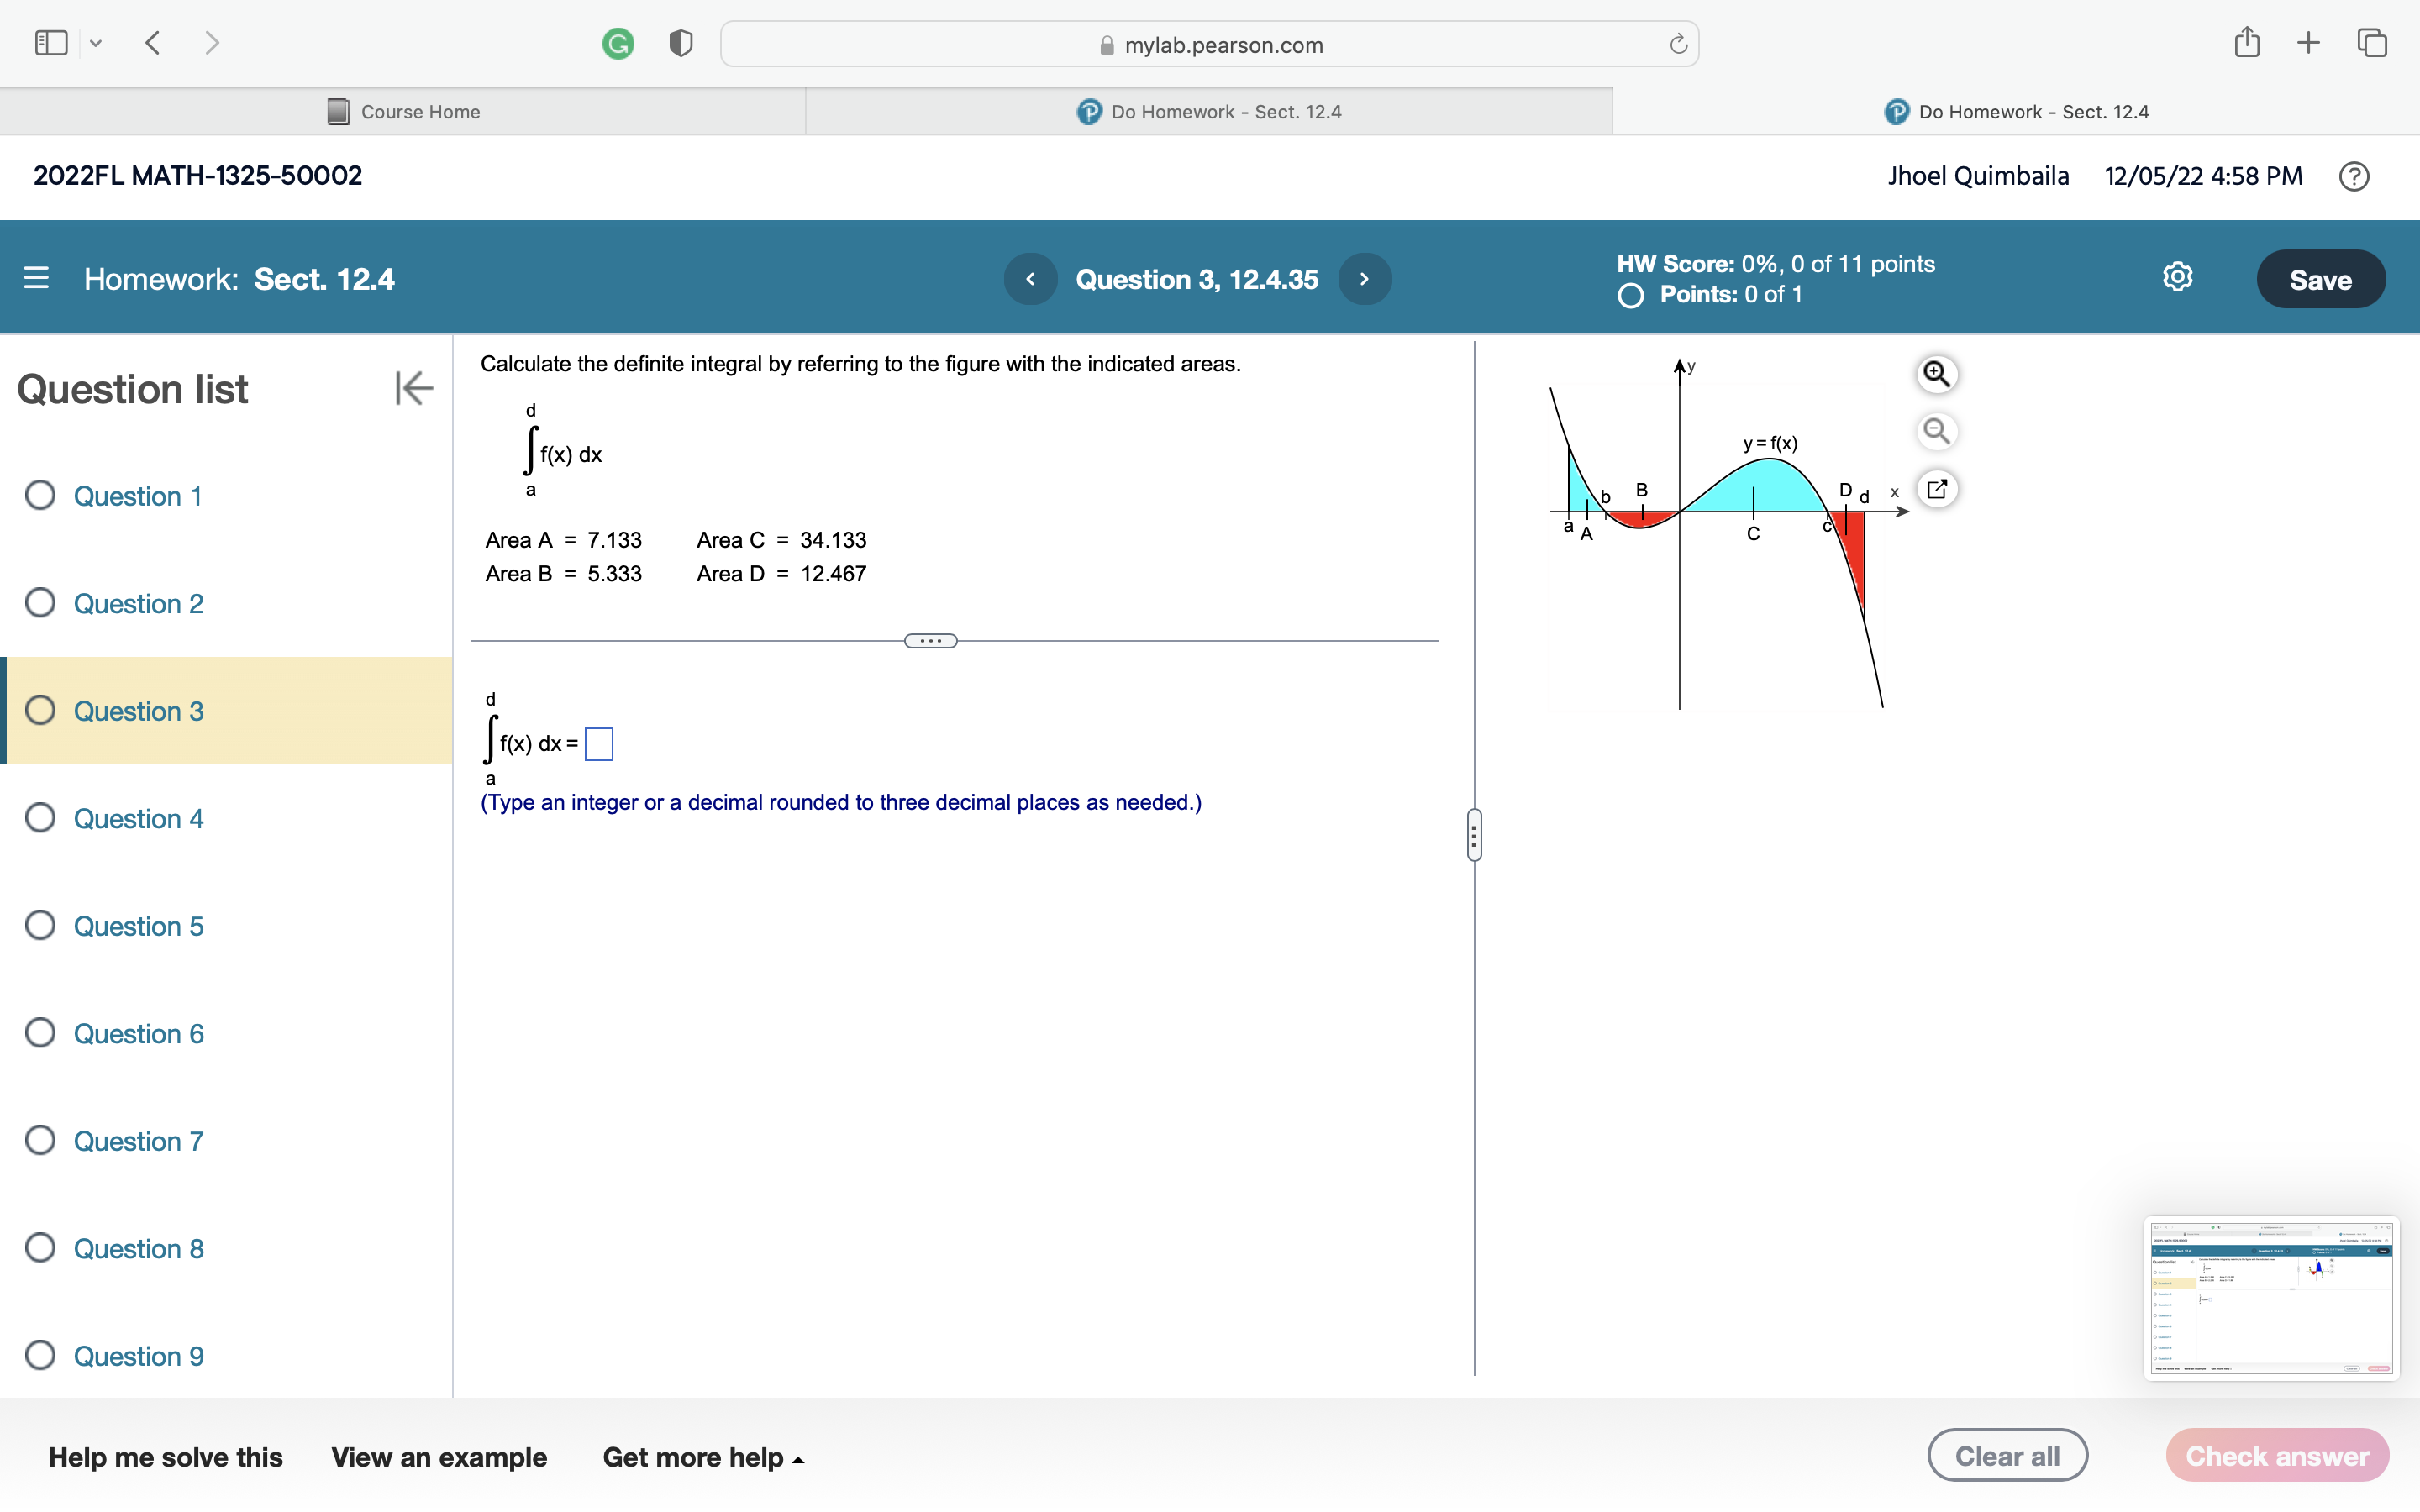
Task: Open the hamburger navigation menu
Action: click(36, 278)
